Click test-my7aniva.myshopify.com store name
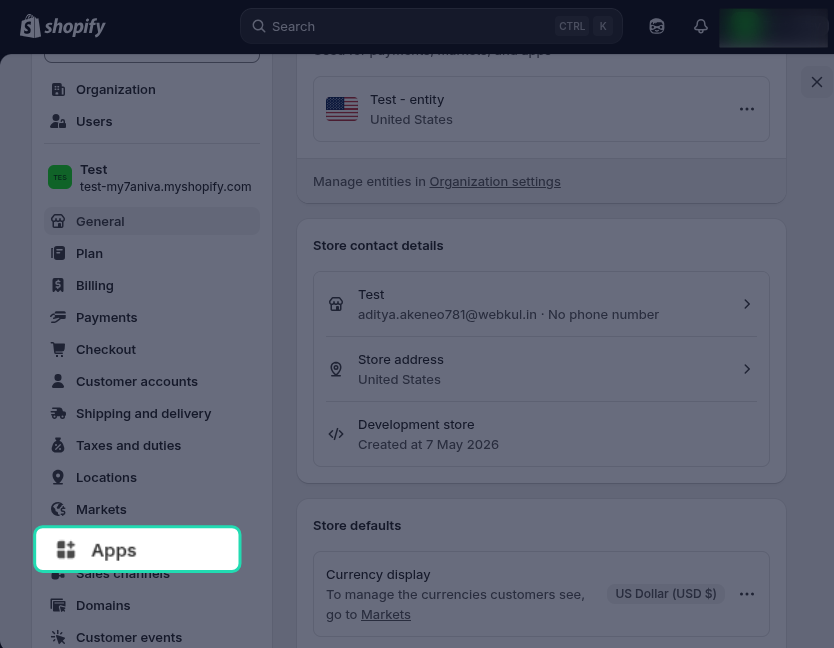The height and width of the screenshot is (648, 834). [165, 187]
